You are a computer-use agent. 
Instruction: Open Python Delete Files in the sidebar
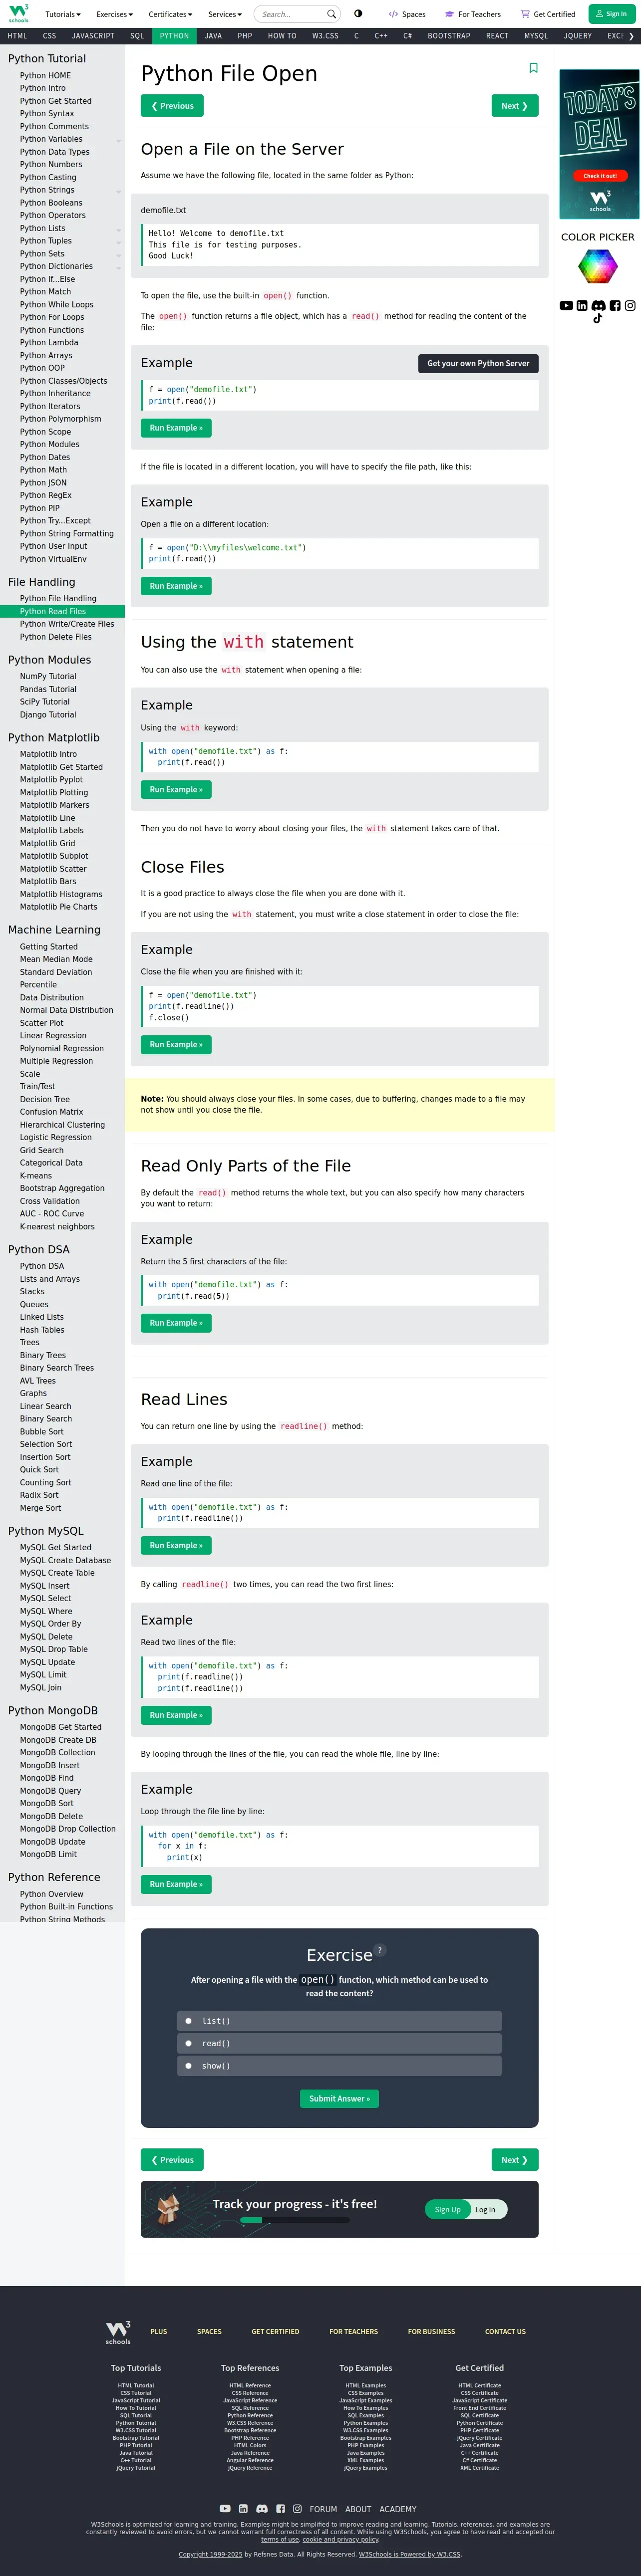click(56, 637)
